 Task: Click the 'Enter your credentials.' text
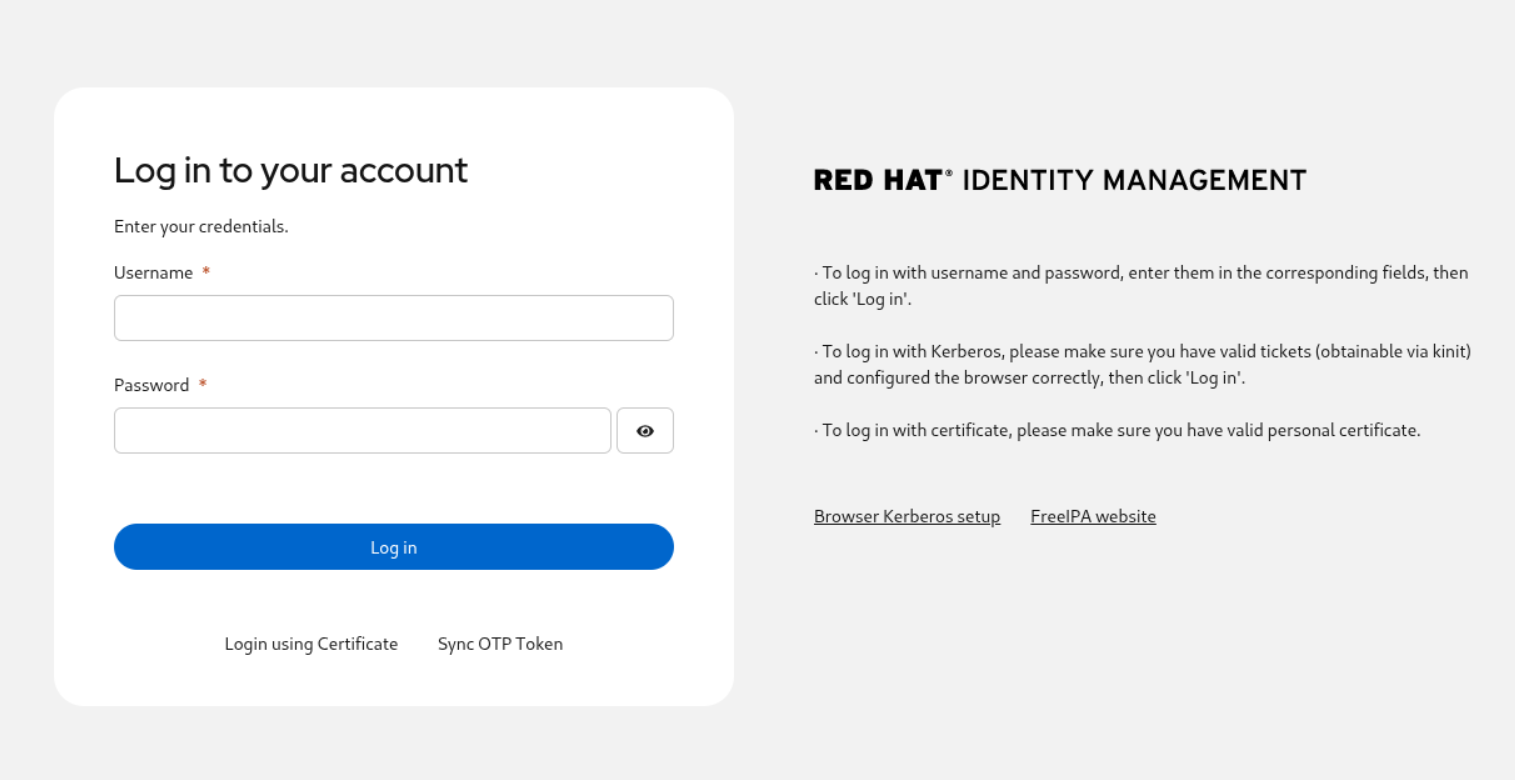click(201, 227)
